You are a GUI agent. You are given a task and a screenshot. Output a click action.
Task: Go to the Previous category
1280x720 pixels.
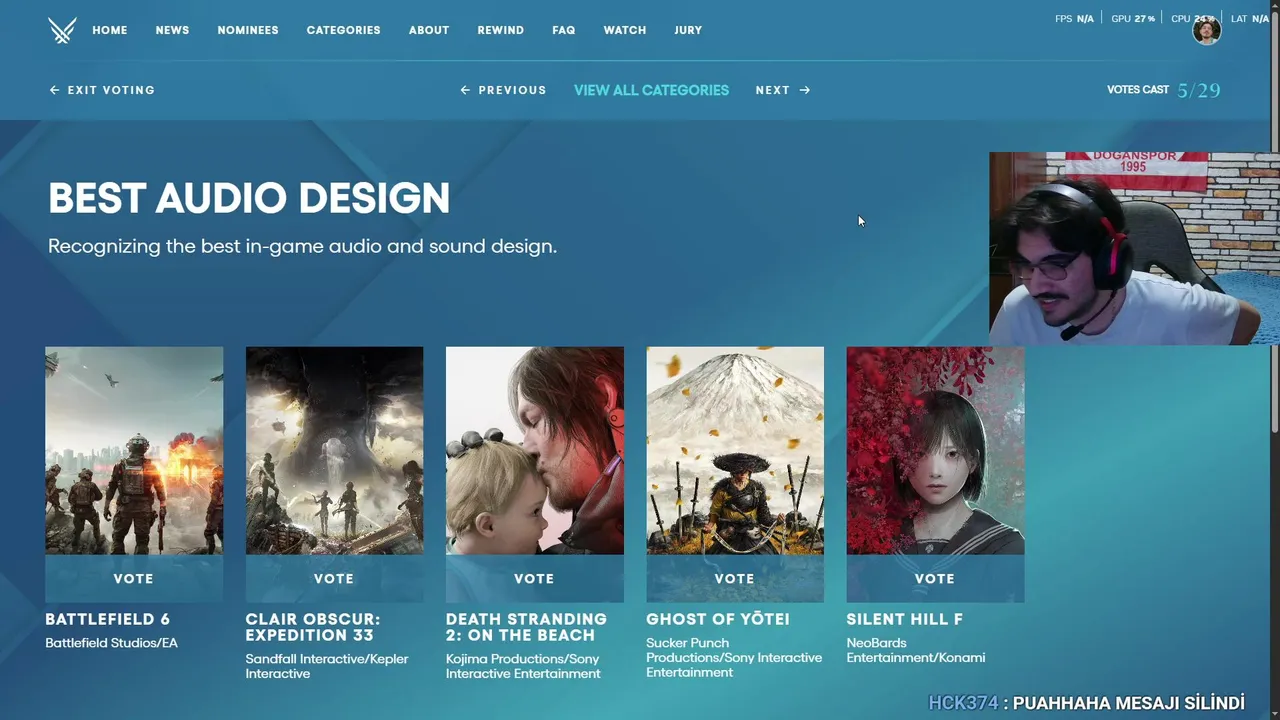[x=503, y=90]
